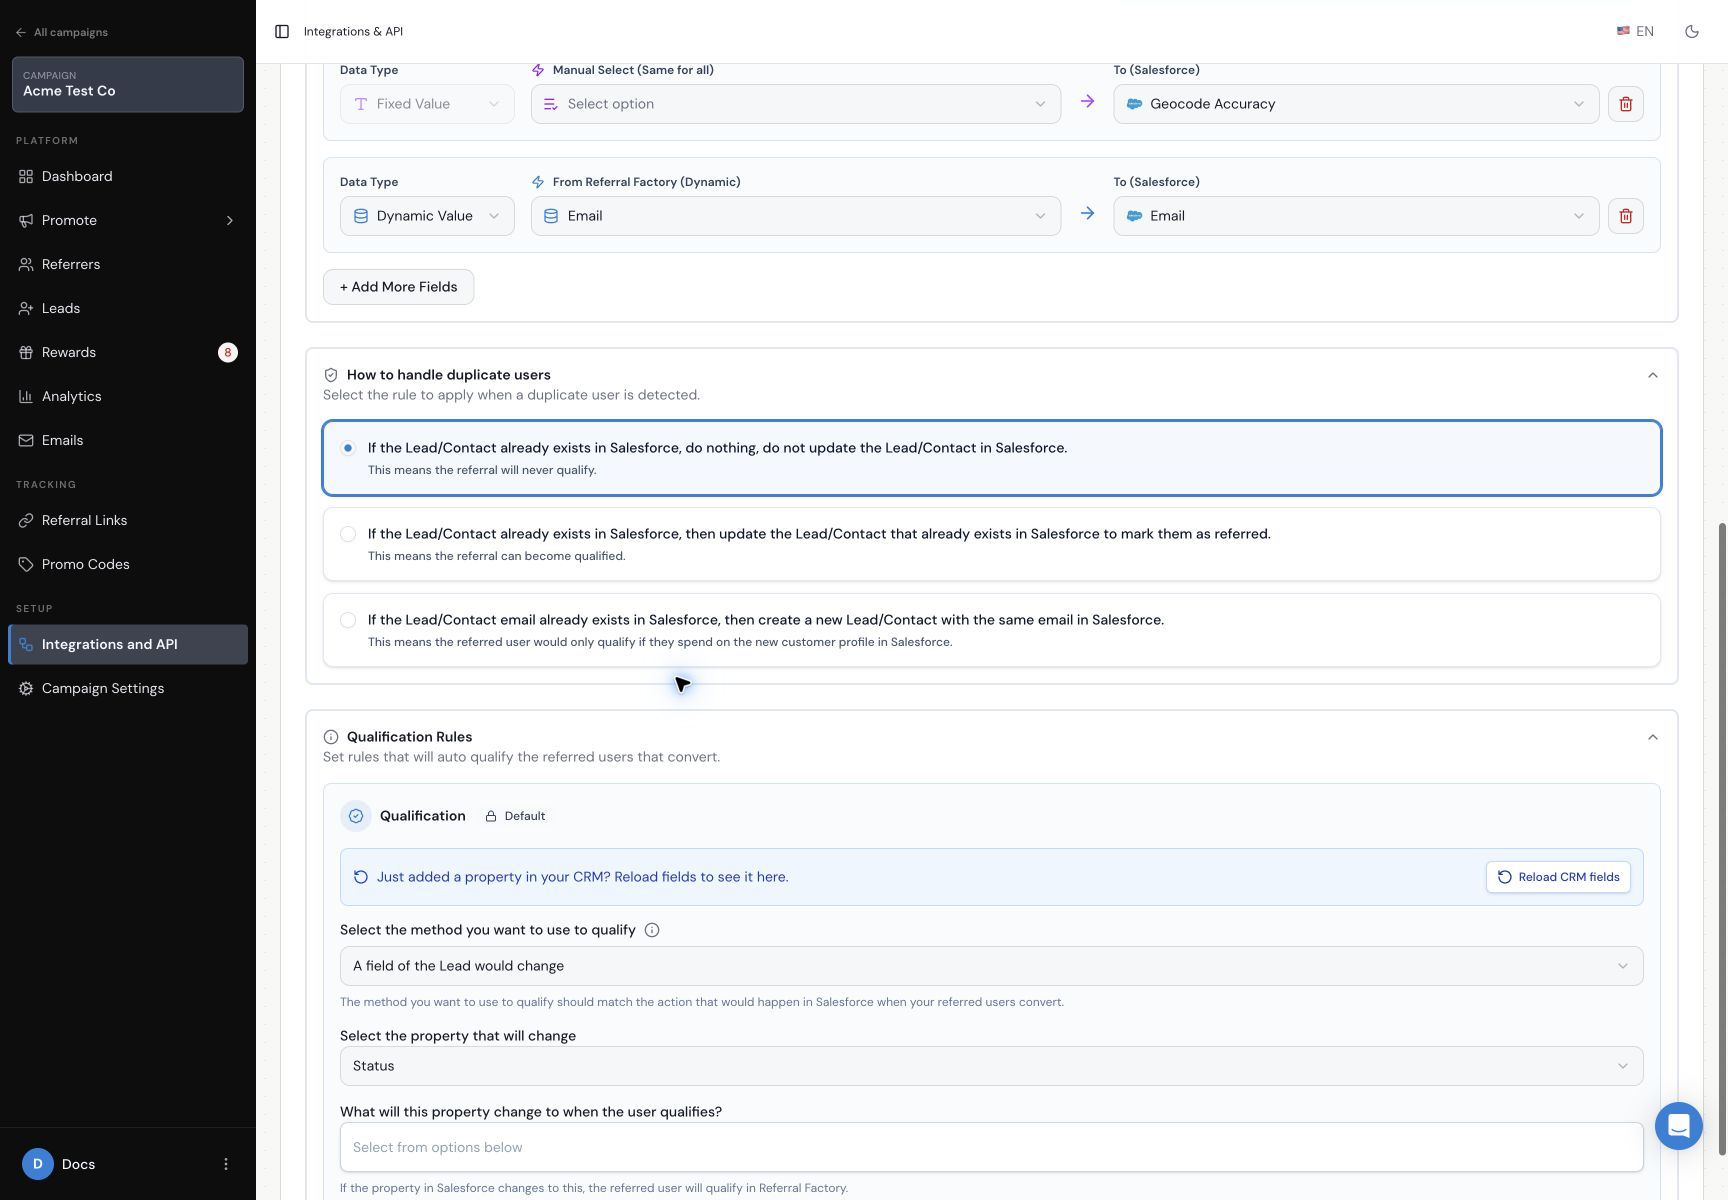Open Geocode Accuracy Salesforce field dropdown

(x=1356, y=104)
